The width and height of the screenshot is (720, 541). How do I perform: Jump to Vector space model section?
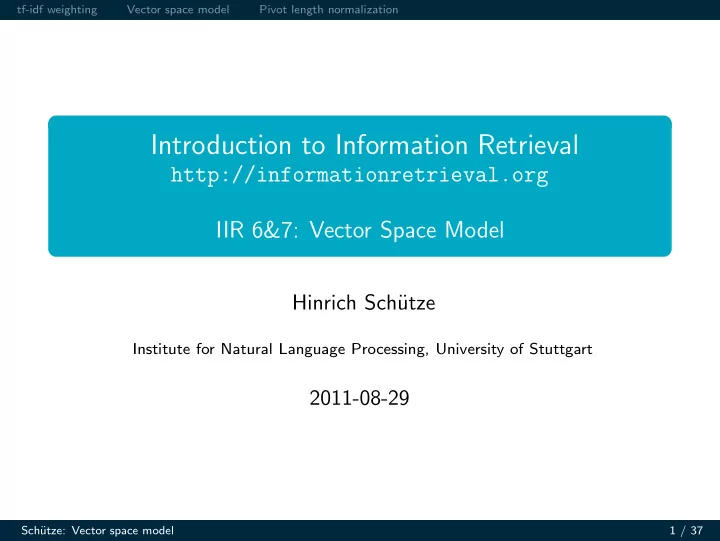click(x=178, y=10)
